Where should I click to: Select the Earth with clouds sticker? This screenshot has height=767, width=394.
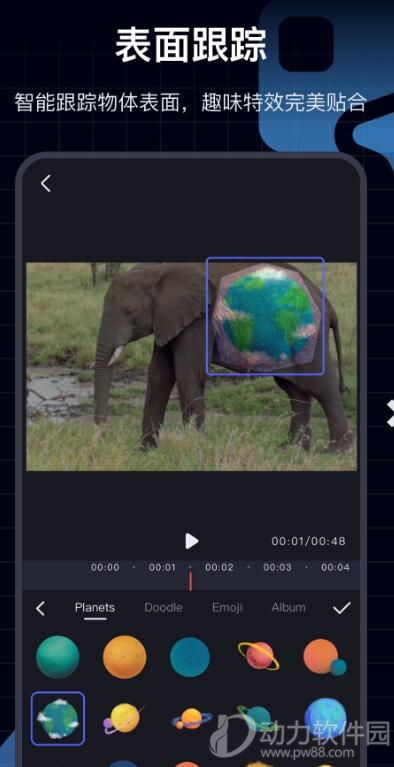click(x=58, y=719)
